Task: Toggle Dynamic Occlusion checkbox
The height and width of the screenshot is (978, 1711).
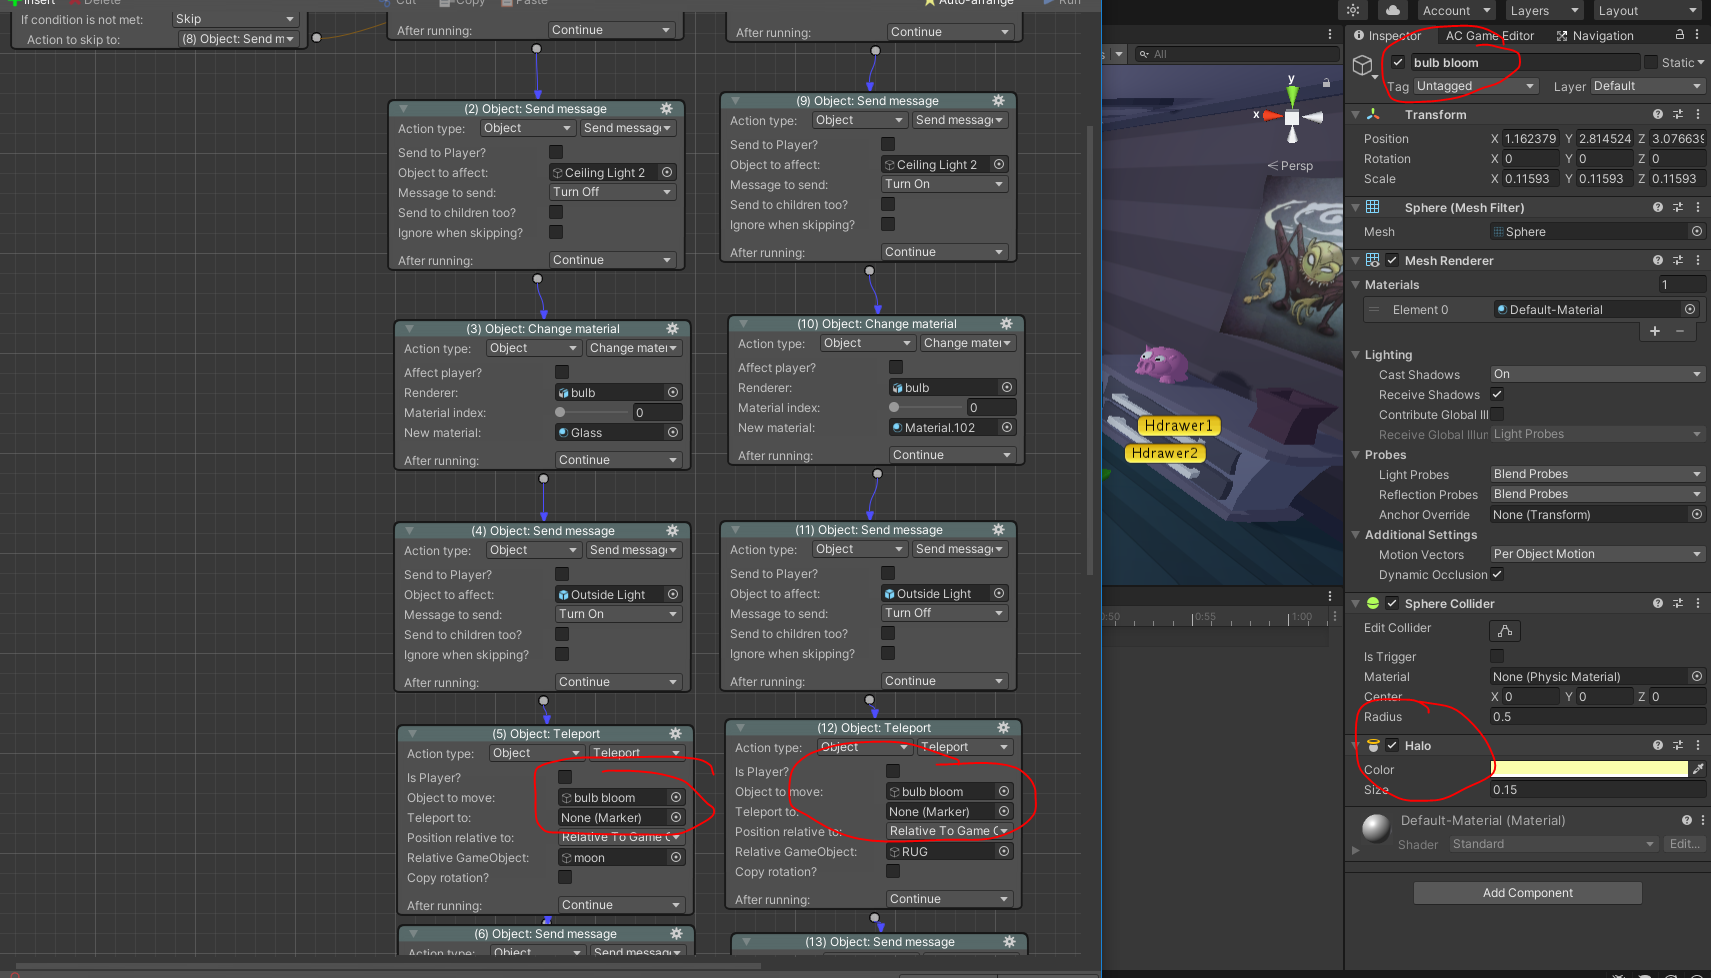Action: tap(1497, 574)
